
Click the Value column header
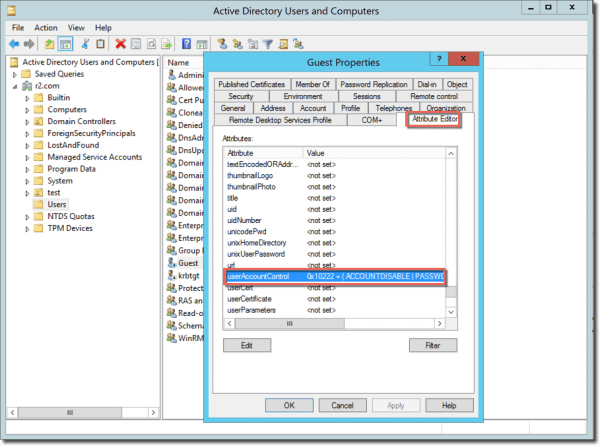click(x=374, y=153)
